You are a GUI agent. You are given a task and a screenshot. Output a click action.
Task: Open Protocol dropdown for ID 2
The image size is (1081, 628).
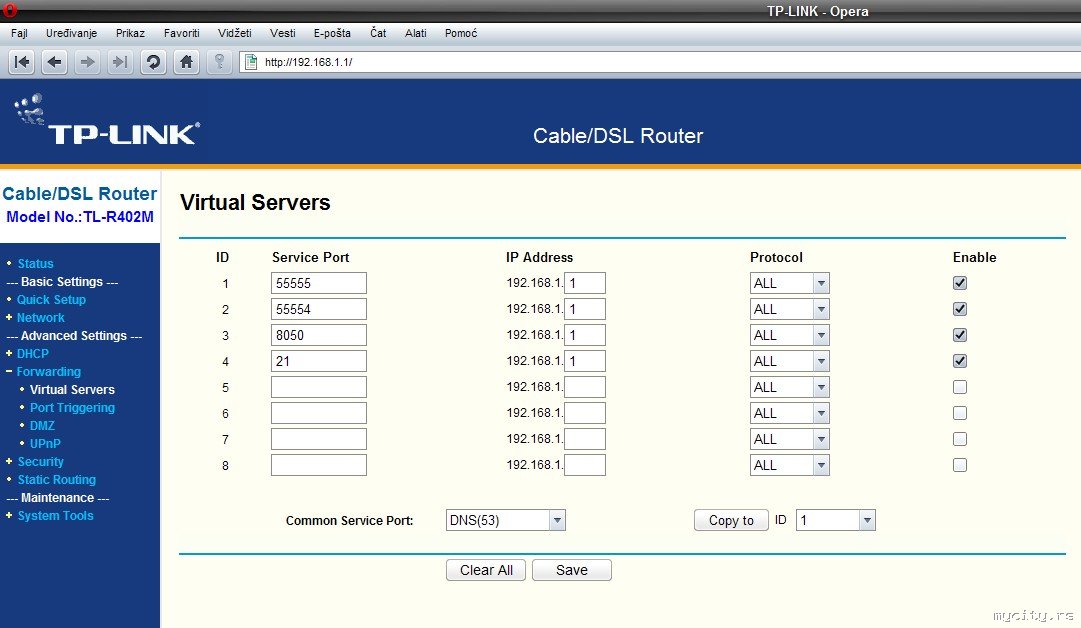click(789, 309)
